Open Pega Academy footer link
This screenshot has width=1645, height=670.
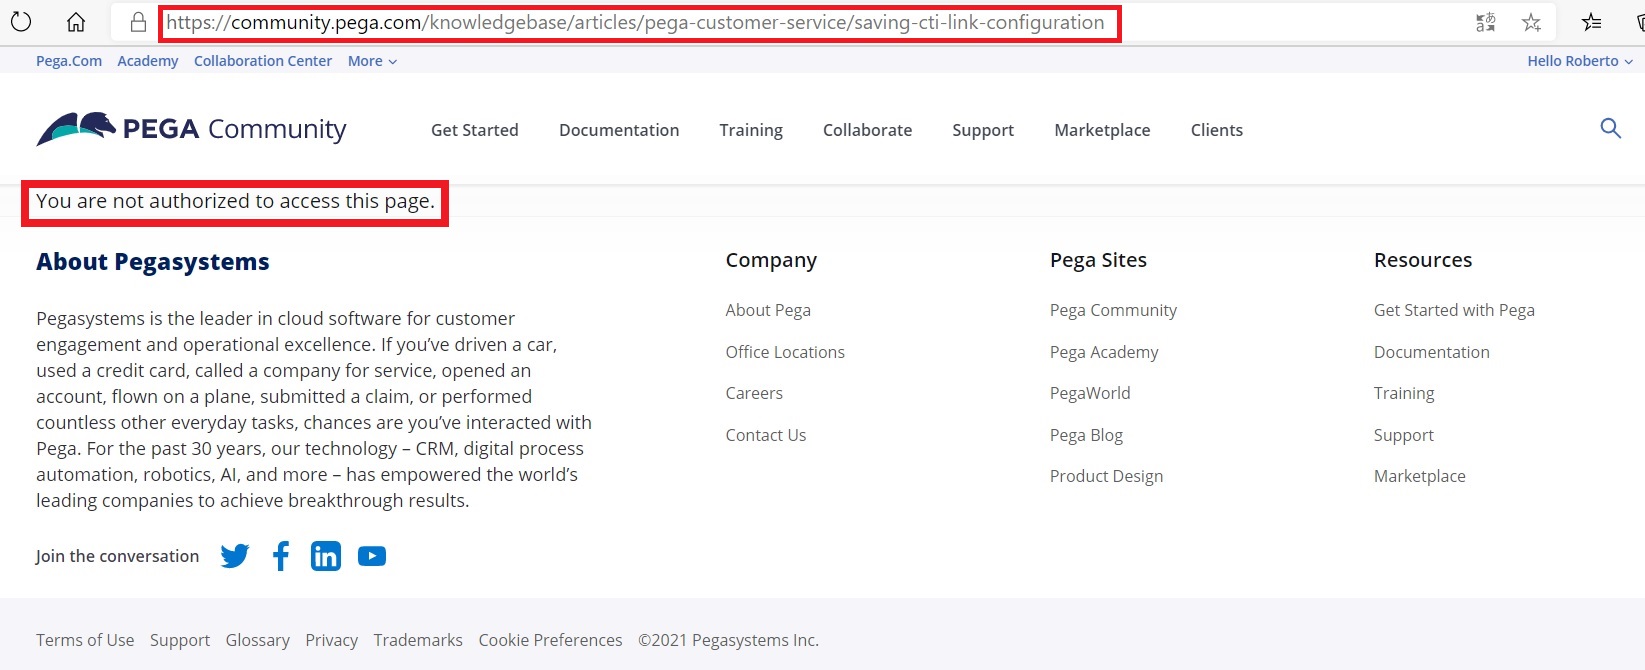point(1104,352)
